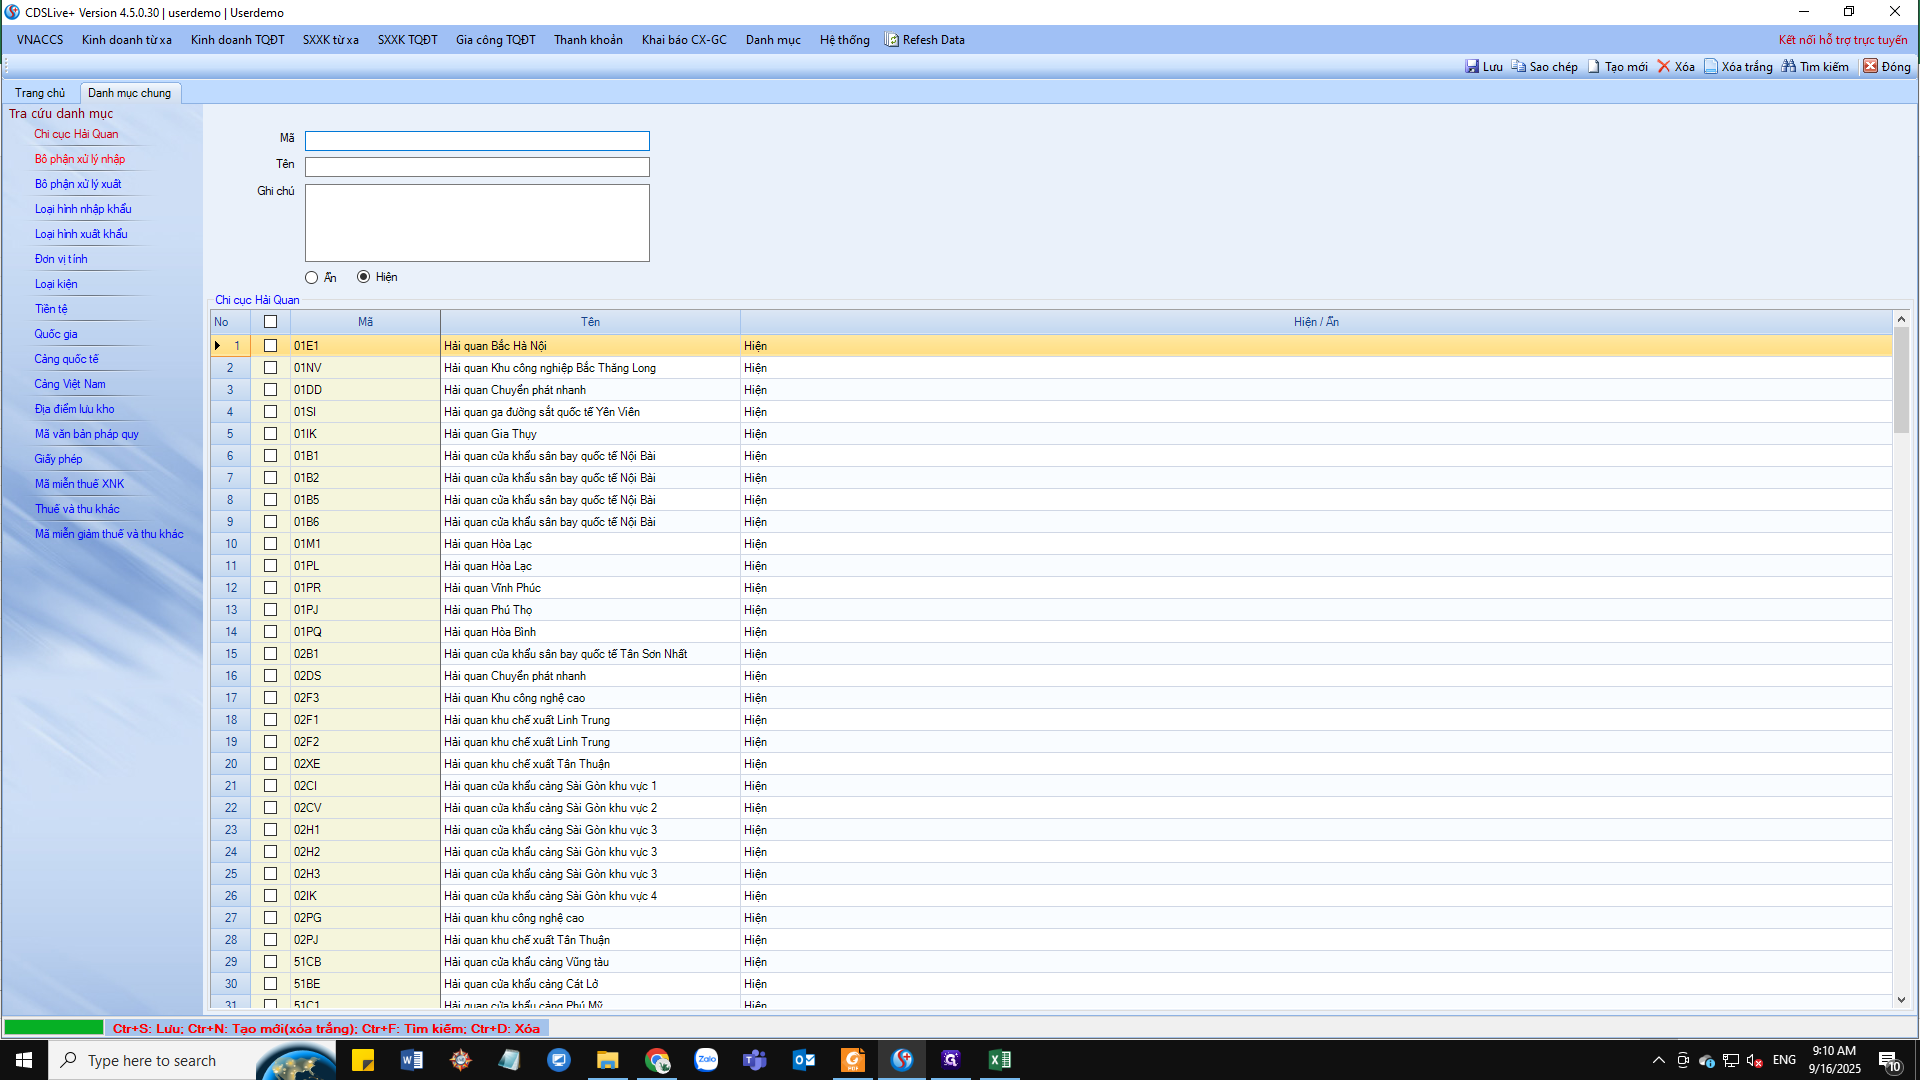
Task: Click the Xóa trắng clear form icon
Action: (1711, 67)
